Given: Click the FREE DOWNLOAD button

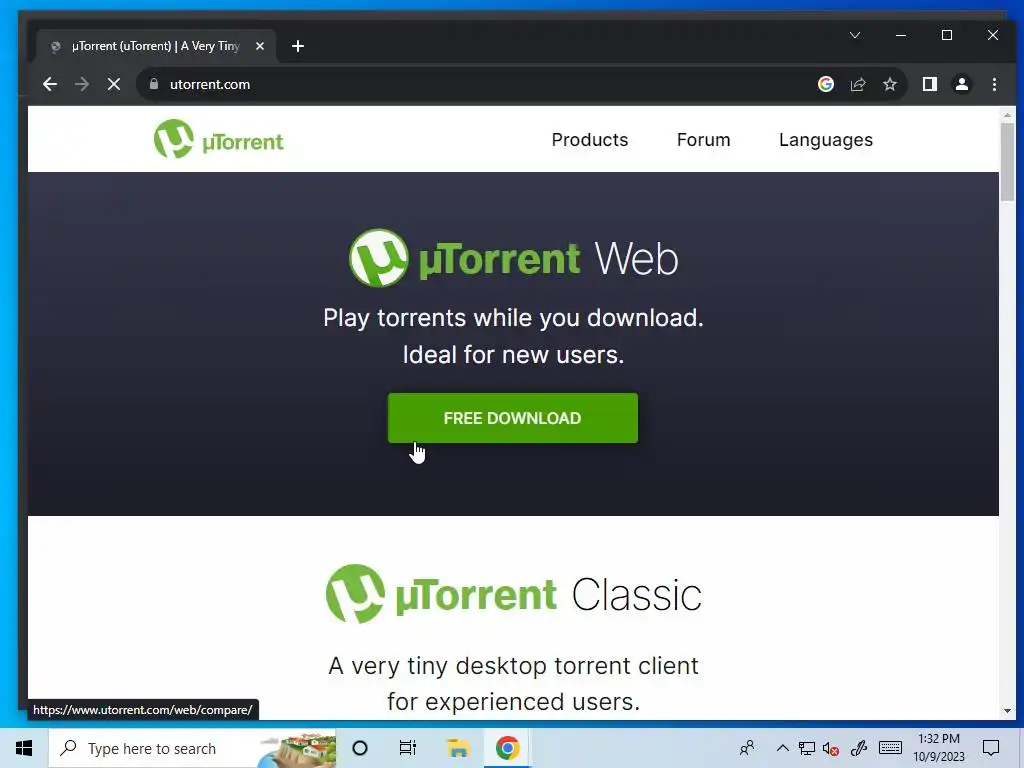Looking at the screenshot, I should click(x=513, y=418).
